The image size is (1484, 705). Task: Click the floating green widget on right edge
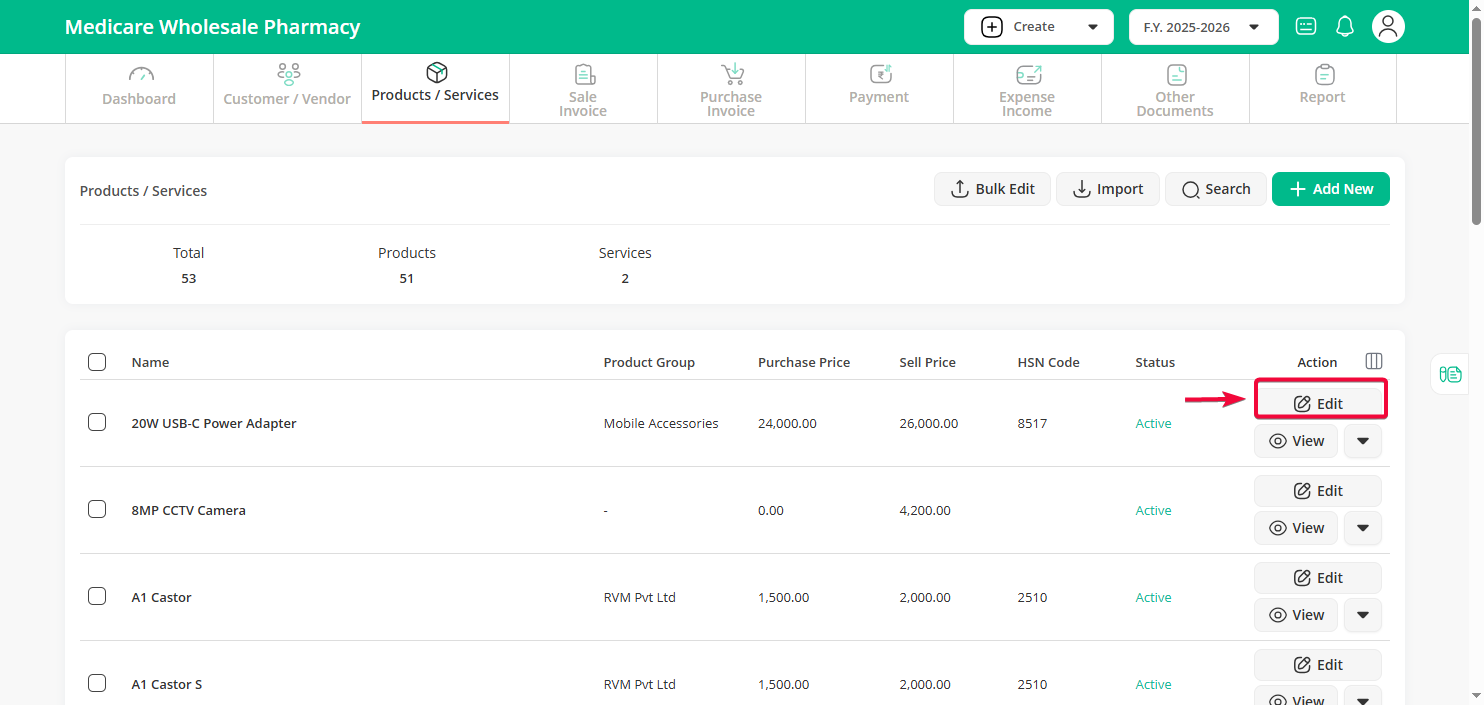(x=1450, y=374)
